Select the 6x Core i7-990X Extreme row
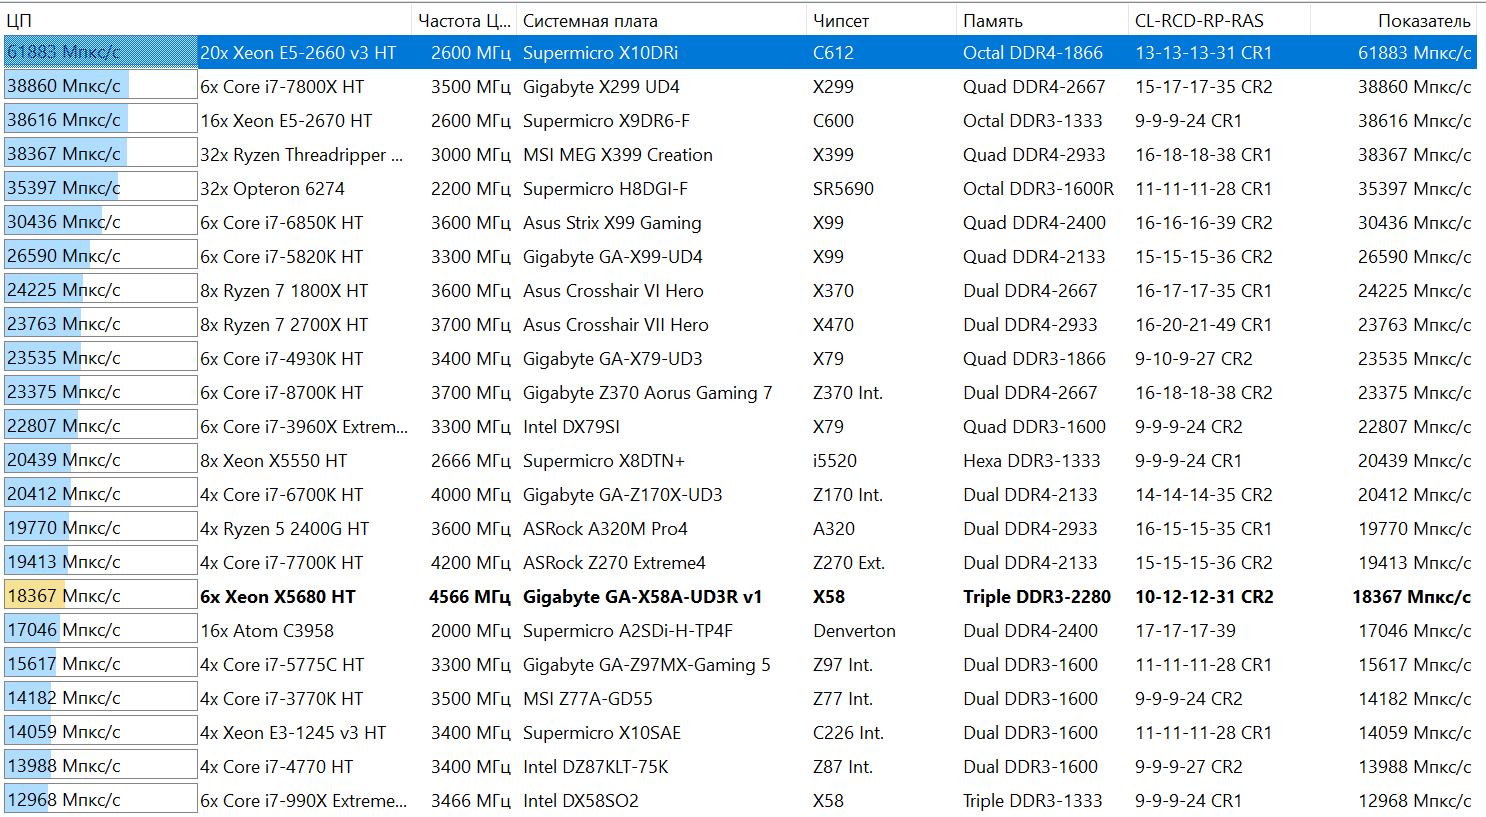Image resolution: width=1486 pixels, height=817 pixels. pyautogui.click(x=303, y=801)
